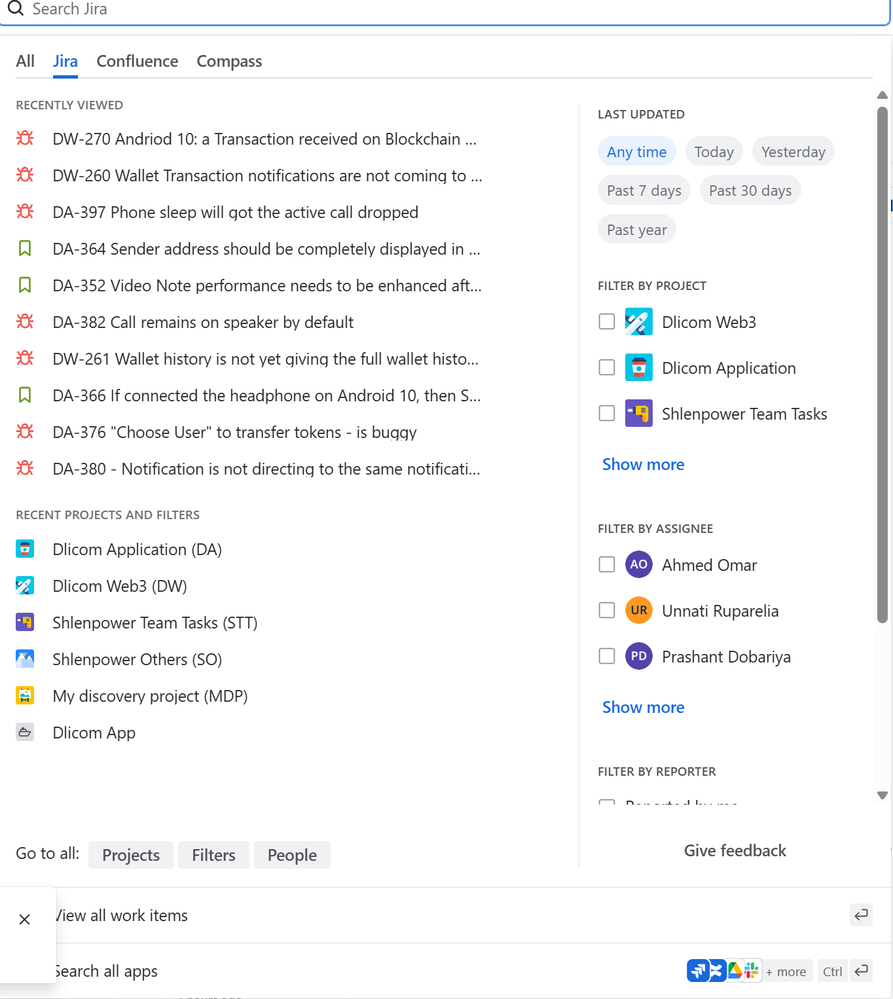Check Prashant Dobariya assignee filter
The image size is (893, 999).
click(x=607, y=656)
